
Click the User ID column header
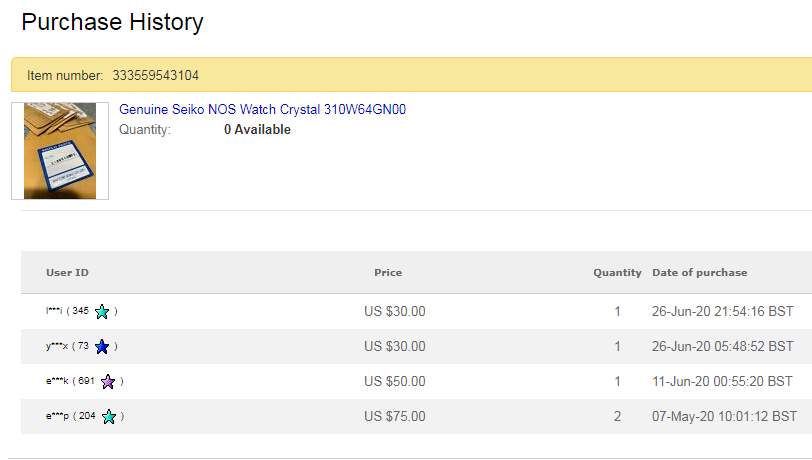[67, 273]
